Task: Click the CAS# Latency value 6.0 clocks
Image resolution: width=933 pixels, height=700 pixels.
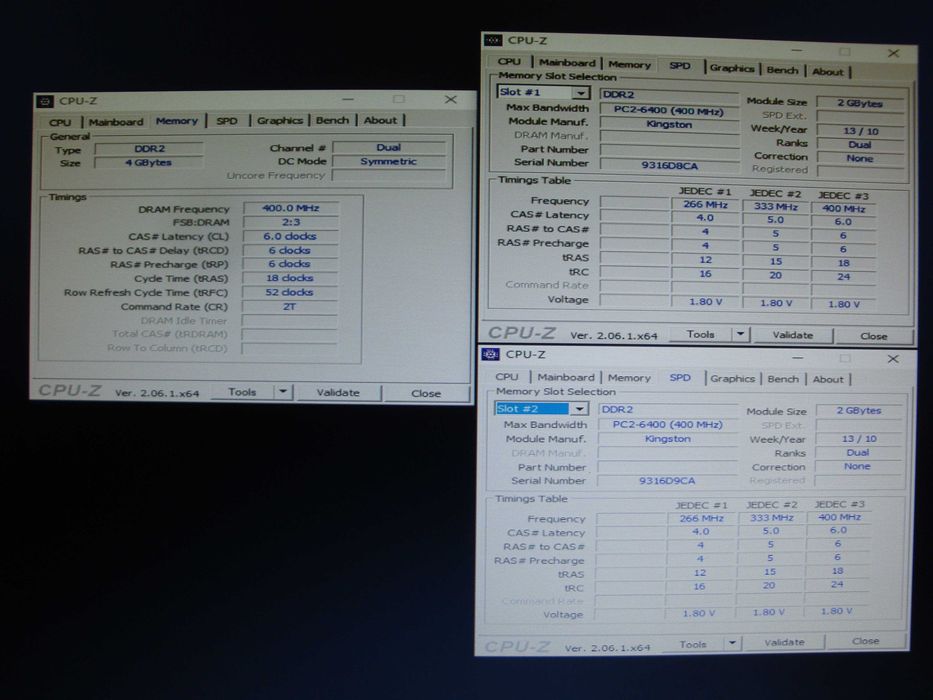Action: click(x=290, y=236)
